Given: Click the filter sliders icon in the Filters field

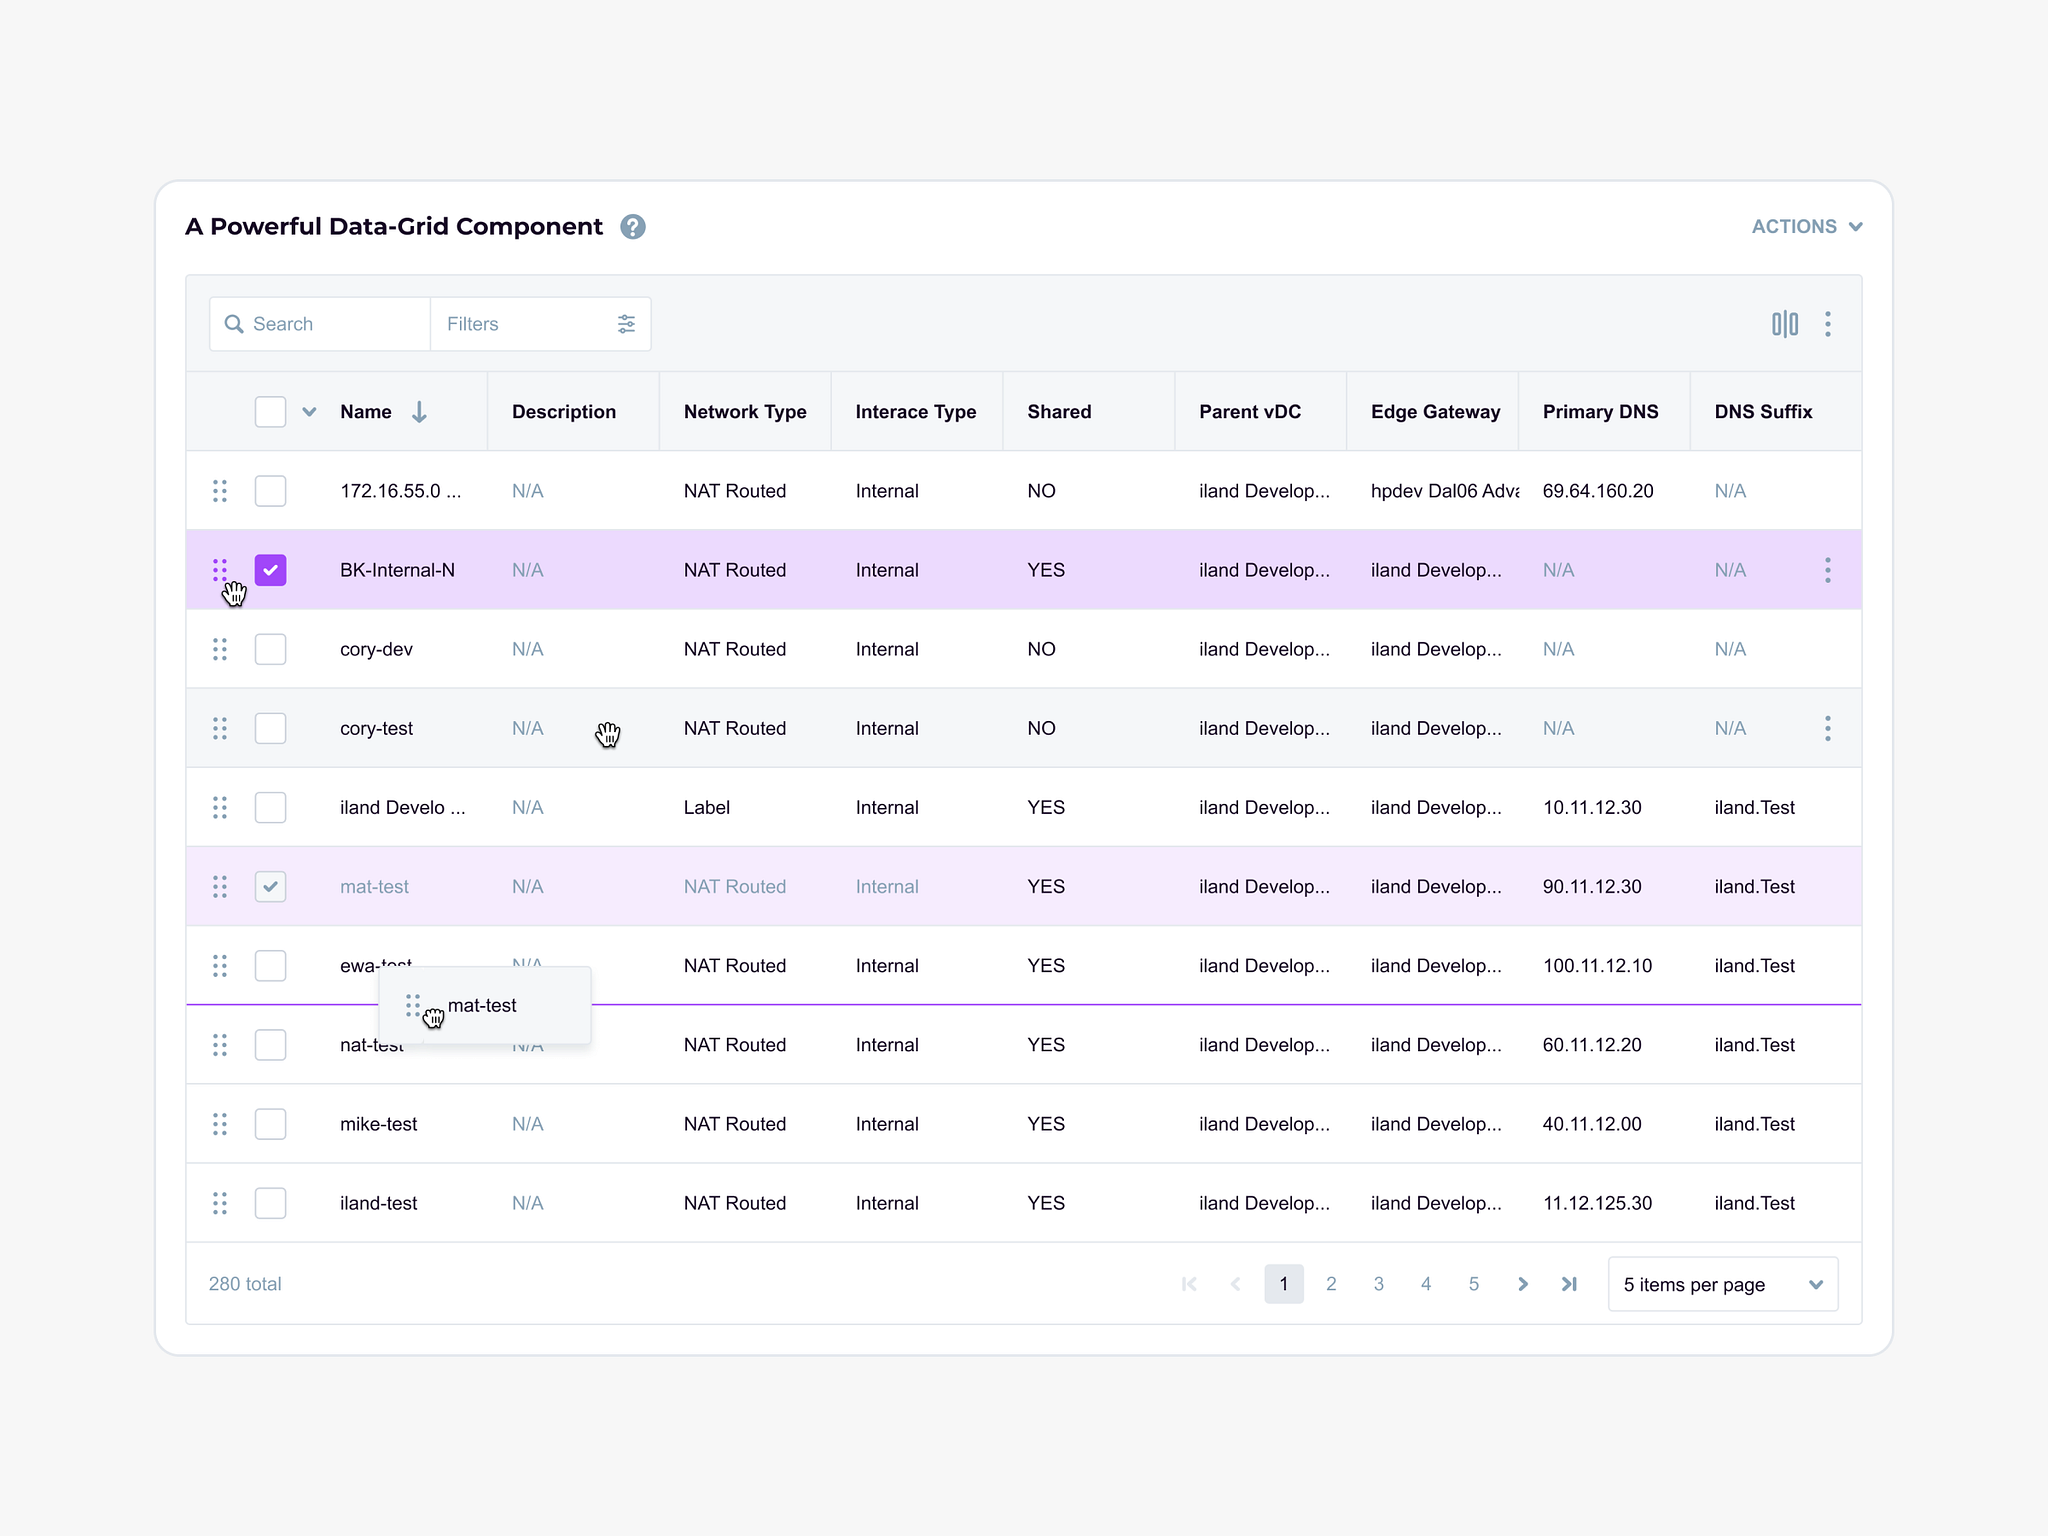Looking at the screenshot, I should coord(626,323).
